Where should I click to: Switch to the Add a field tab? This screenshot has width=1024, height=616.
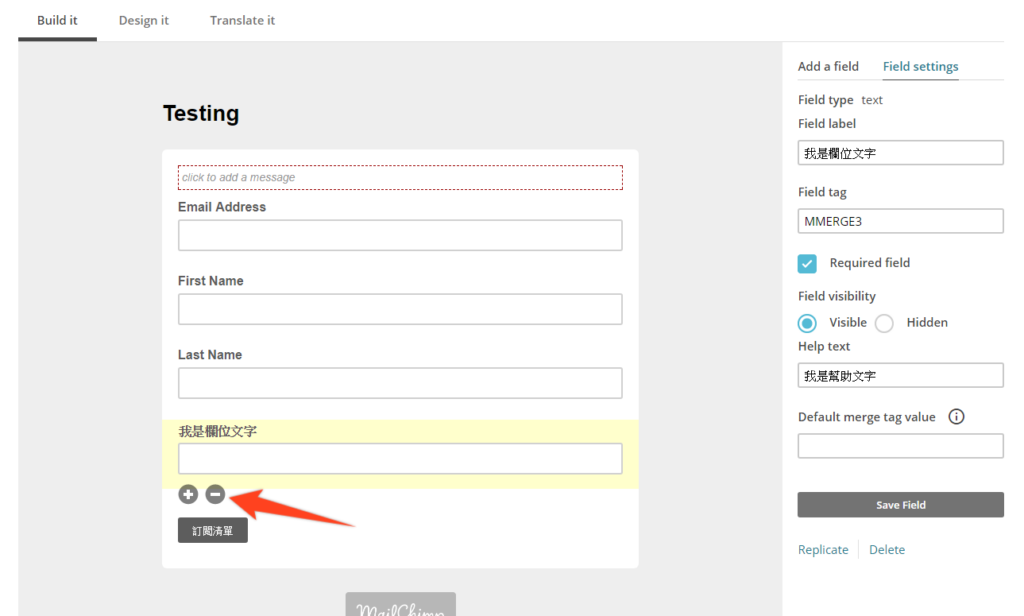pos(828,66)
